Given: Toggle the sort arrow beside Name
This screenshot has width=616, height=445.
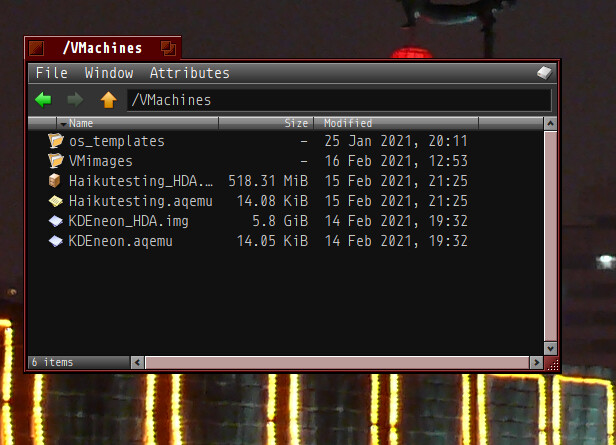Looking at the screenshot, I should click(63, 124).
